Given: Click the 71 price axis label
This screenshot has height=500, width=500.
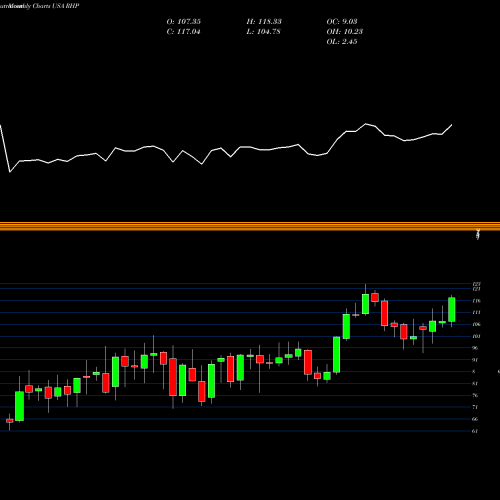Looking at the screenshot, I should coord(475,407).
